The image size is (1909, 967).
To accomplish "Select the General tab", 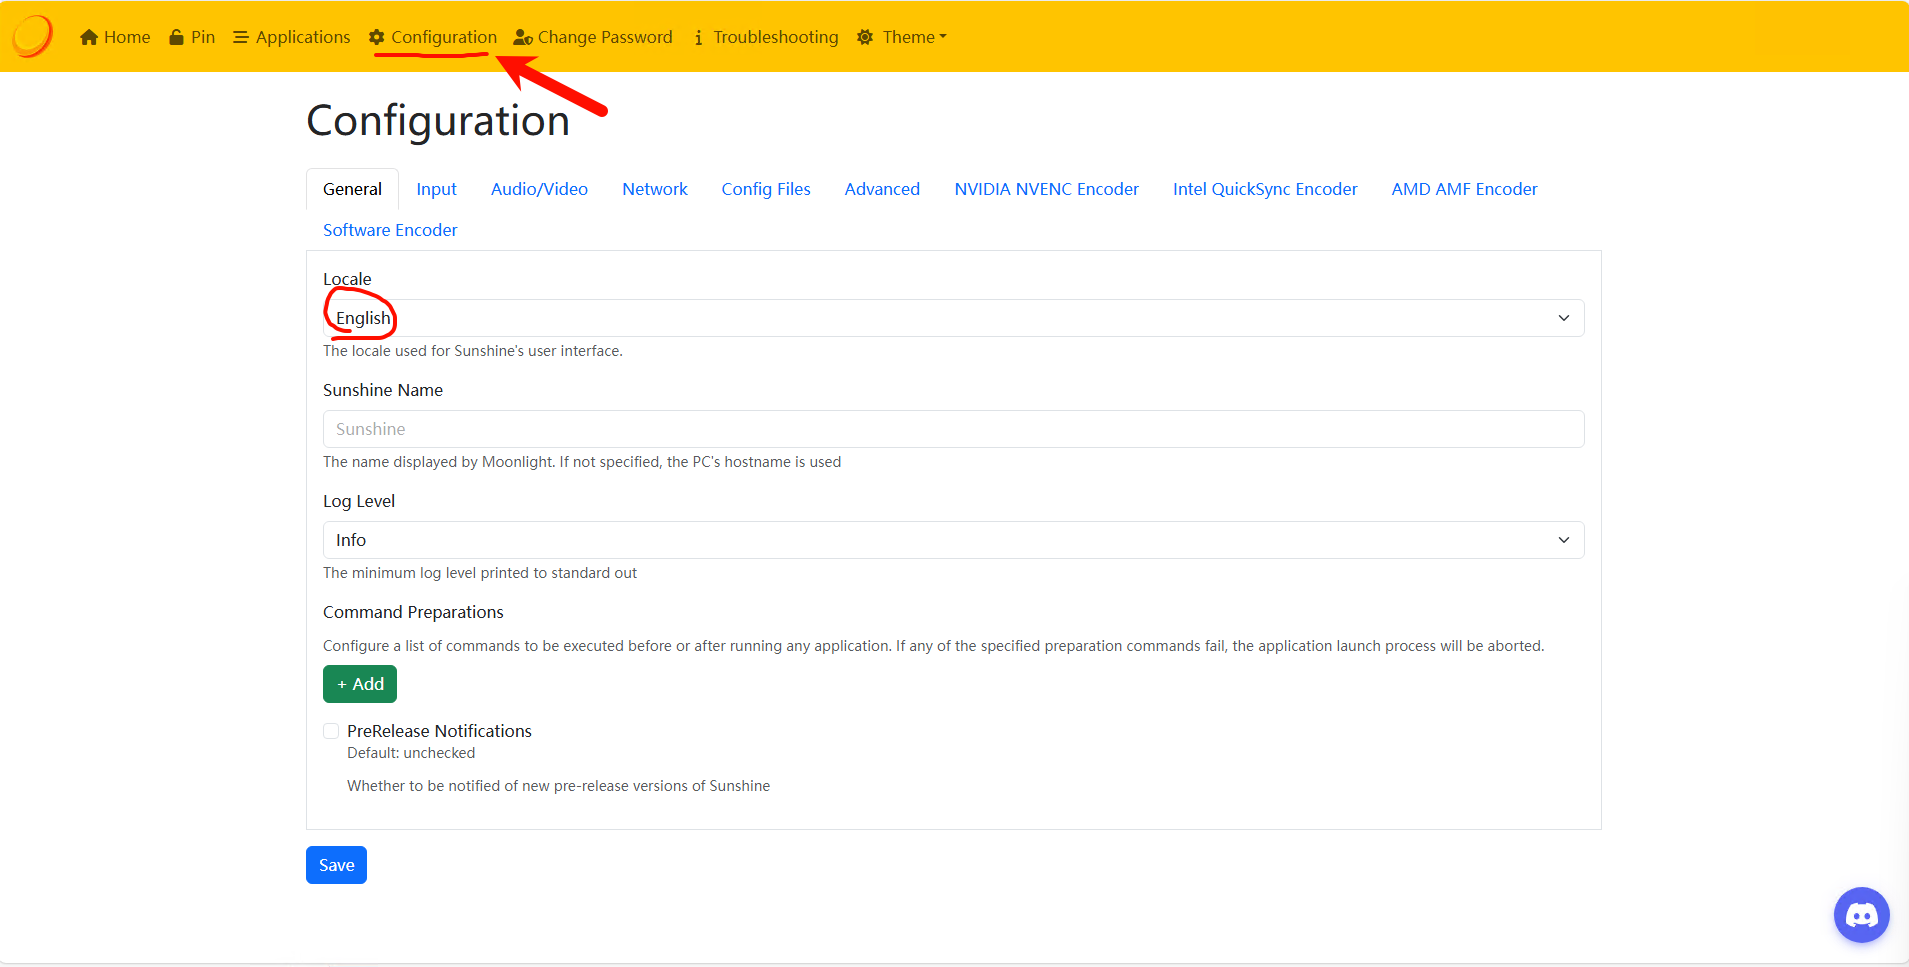I will click(352, 189).
